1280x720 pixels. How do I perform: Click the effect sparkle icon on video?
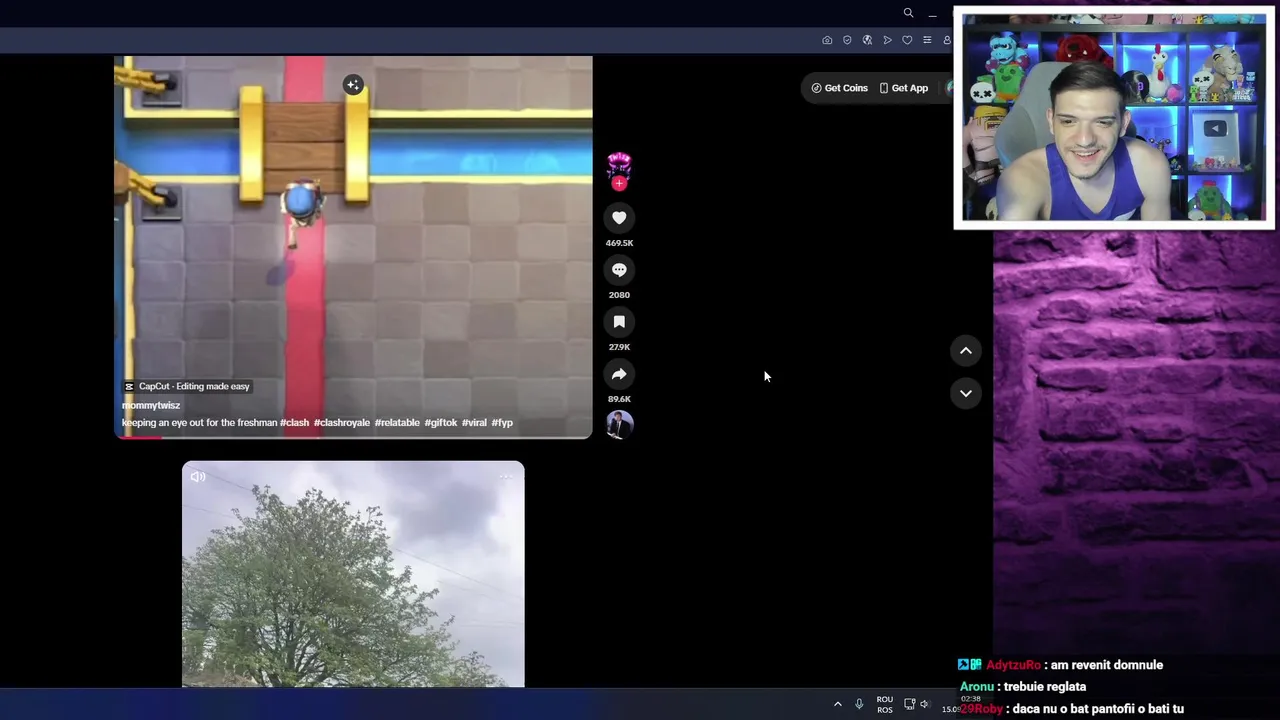(353, 85)
